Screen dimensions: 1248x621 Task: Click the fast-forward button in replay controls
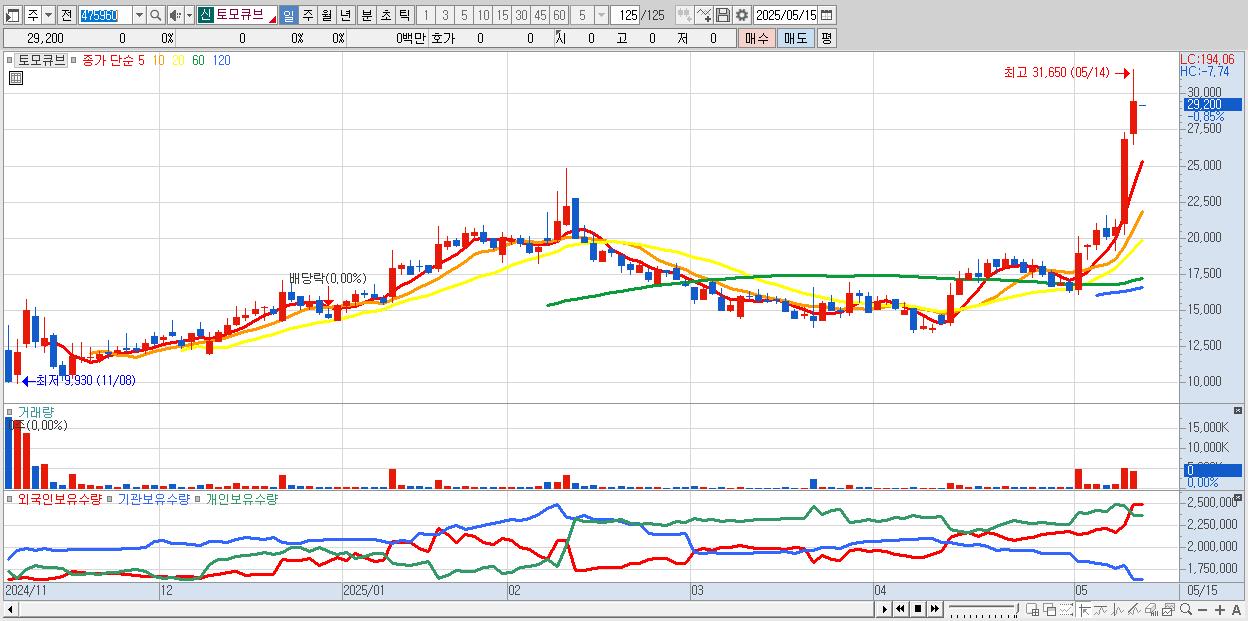934,609
